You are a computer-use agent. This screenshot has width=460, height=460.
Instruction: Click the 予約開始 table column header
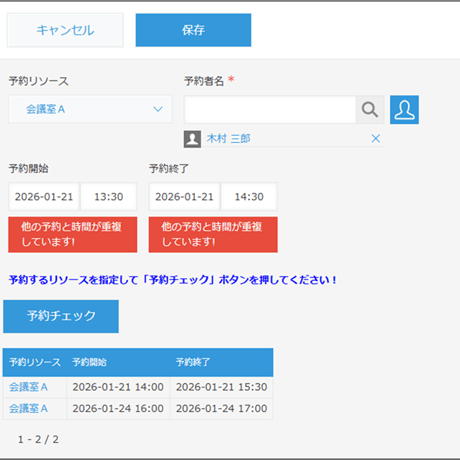[118, 362]
